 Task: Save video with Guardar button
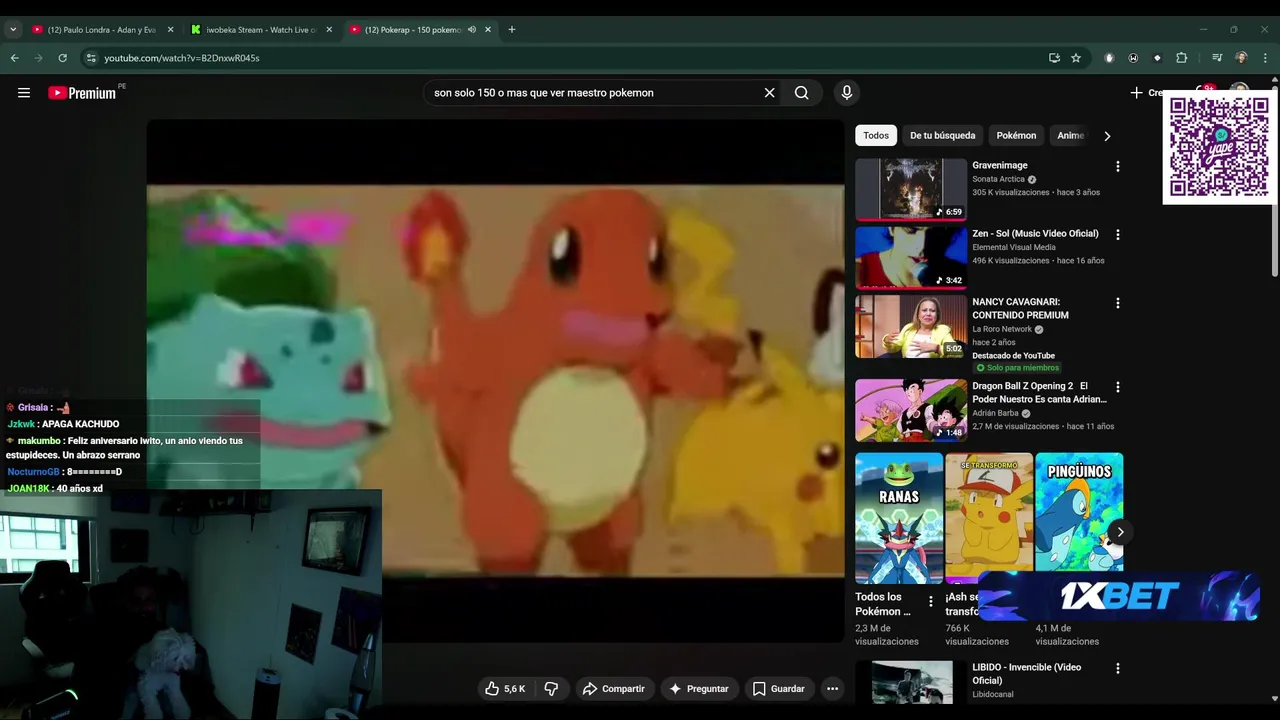pos(778,689)
